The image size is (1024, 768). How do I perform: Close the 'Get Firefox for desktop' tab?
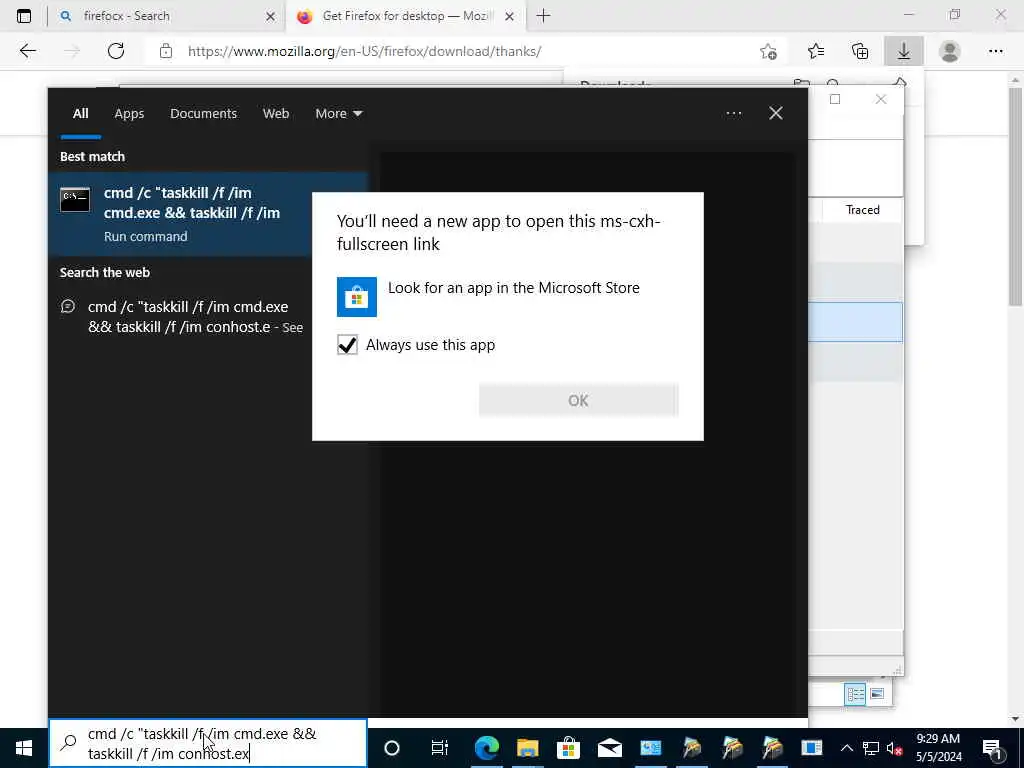pyautogui.click(x=510, y=16)
